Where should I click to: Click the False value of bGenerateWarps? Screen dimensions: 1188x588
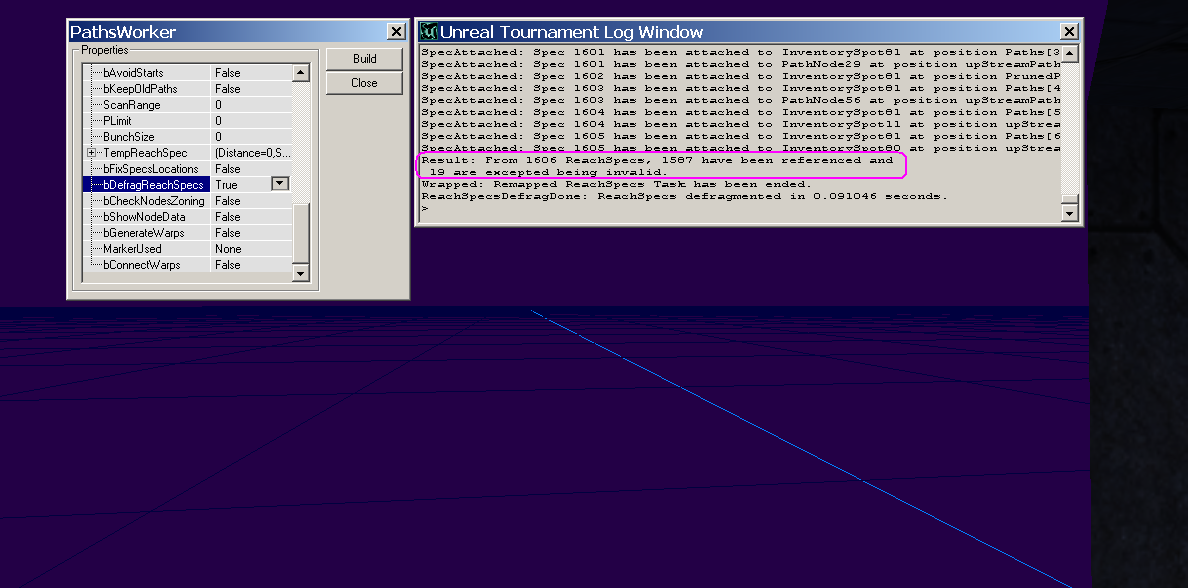pos(227,233)
